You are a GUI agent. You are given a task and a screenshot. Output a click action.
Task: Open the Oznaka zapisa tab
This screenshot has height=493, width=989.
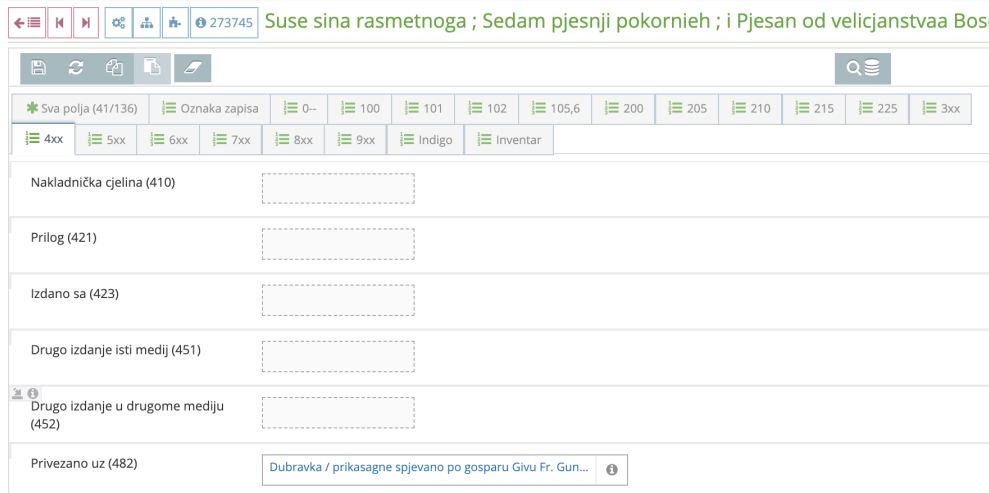tap(210, 108)
